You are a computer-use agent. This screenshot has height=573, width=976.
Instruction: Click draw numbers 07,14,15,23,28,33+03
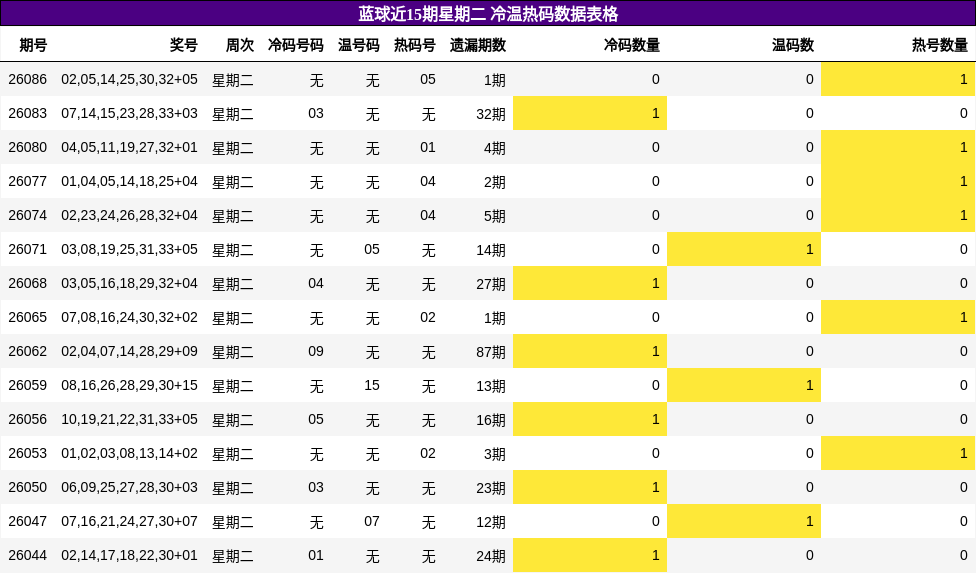click(129, 113)
